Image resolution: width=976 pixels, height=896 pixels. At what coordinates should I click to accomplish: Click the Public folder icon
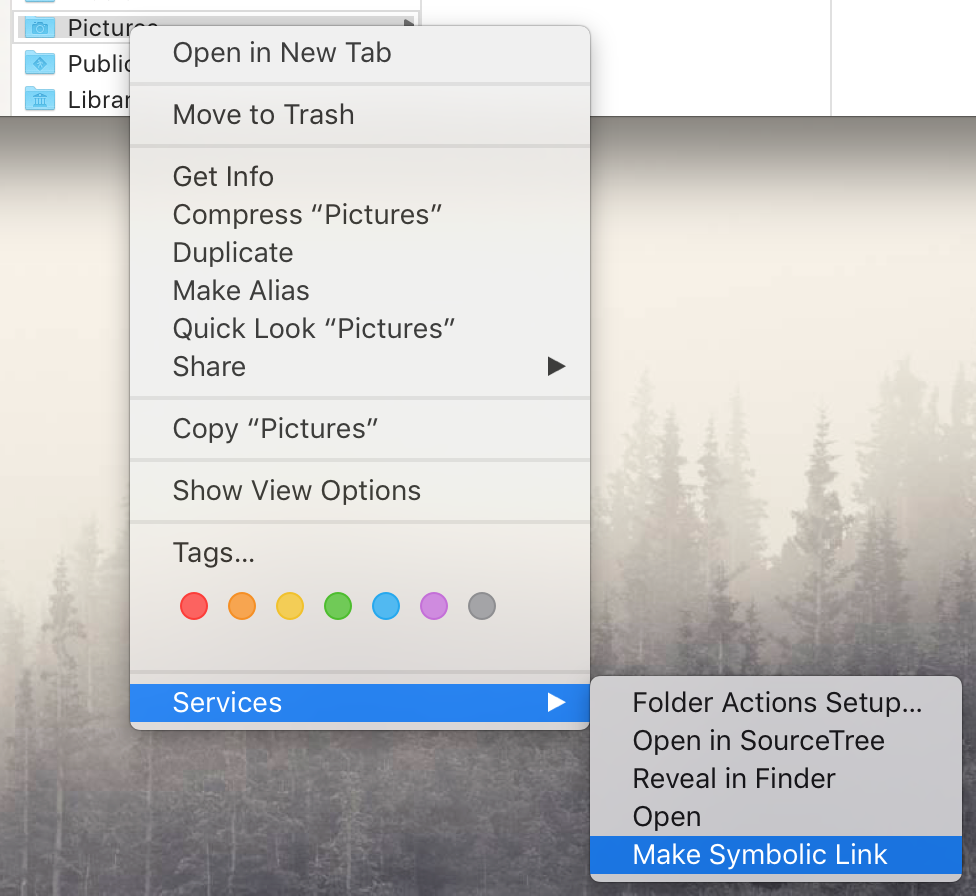40,64
